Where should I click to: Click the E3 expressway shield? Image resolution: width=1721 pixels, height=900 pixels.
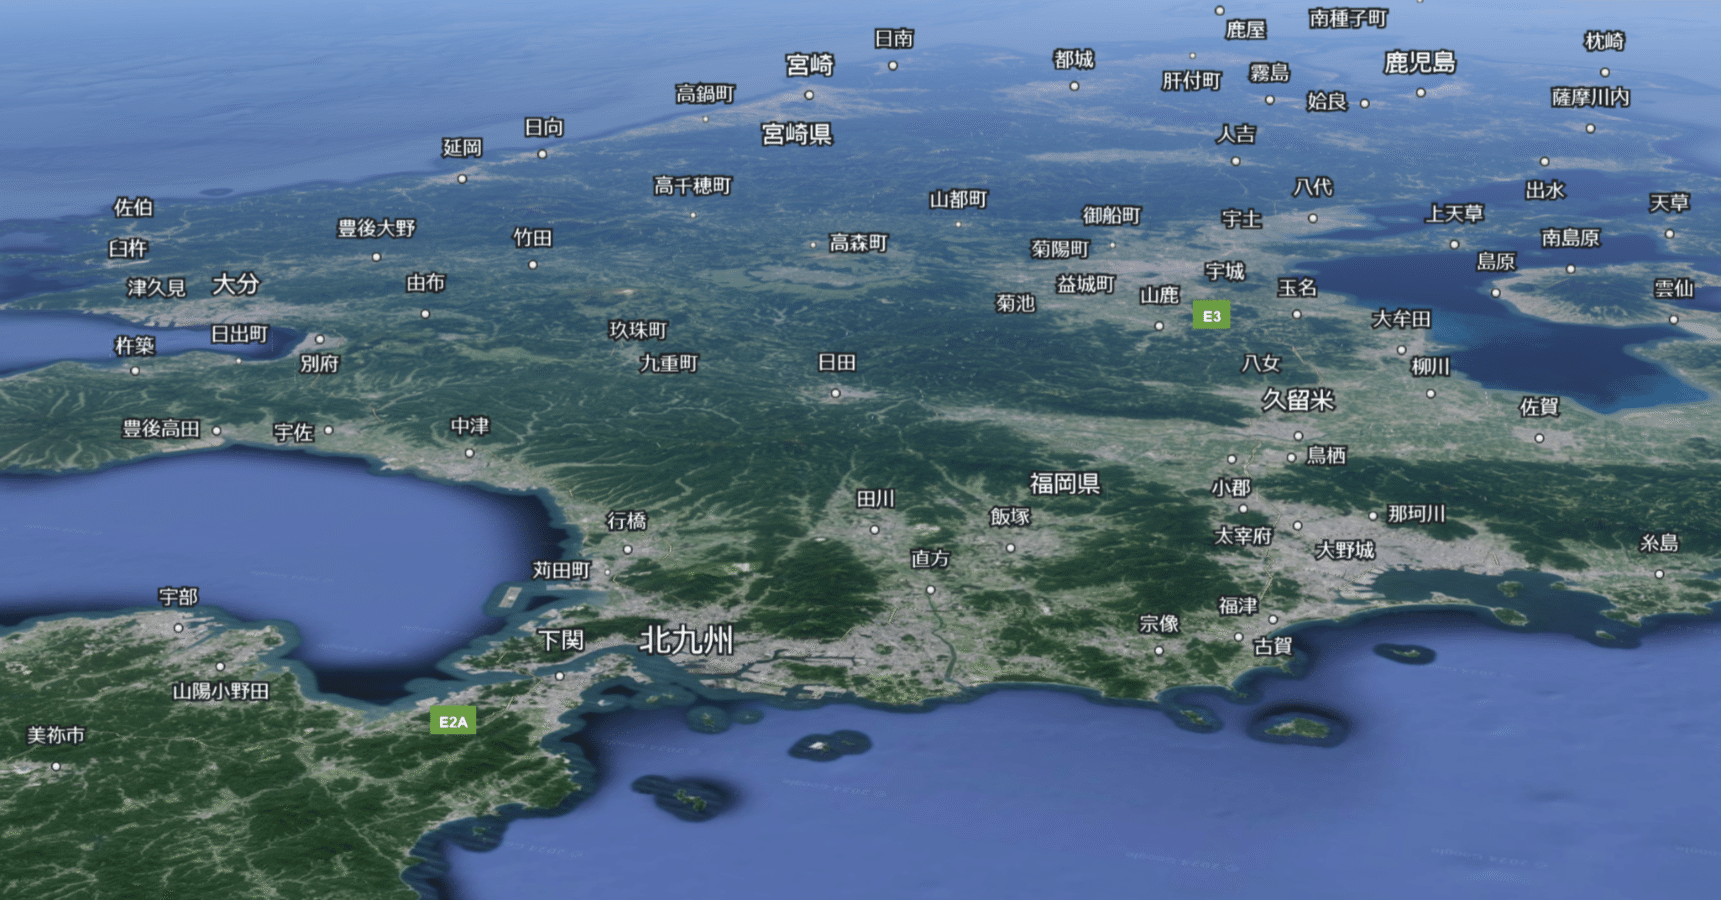pos(1211,316)
